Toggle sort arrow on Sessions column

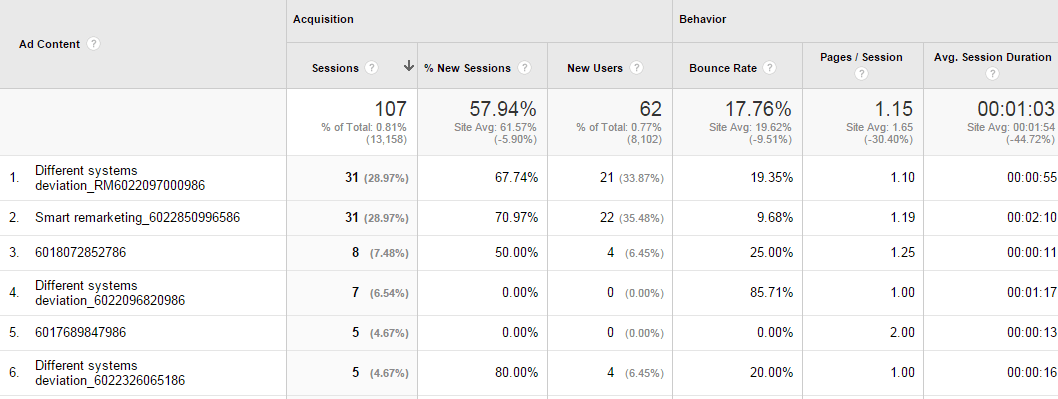(408, 66)
